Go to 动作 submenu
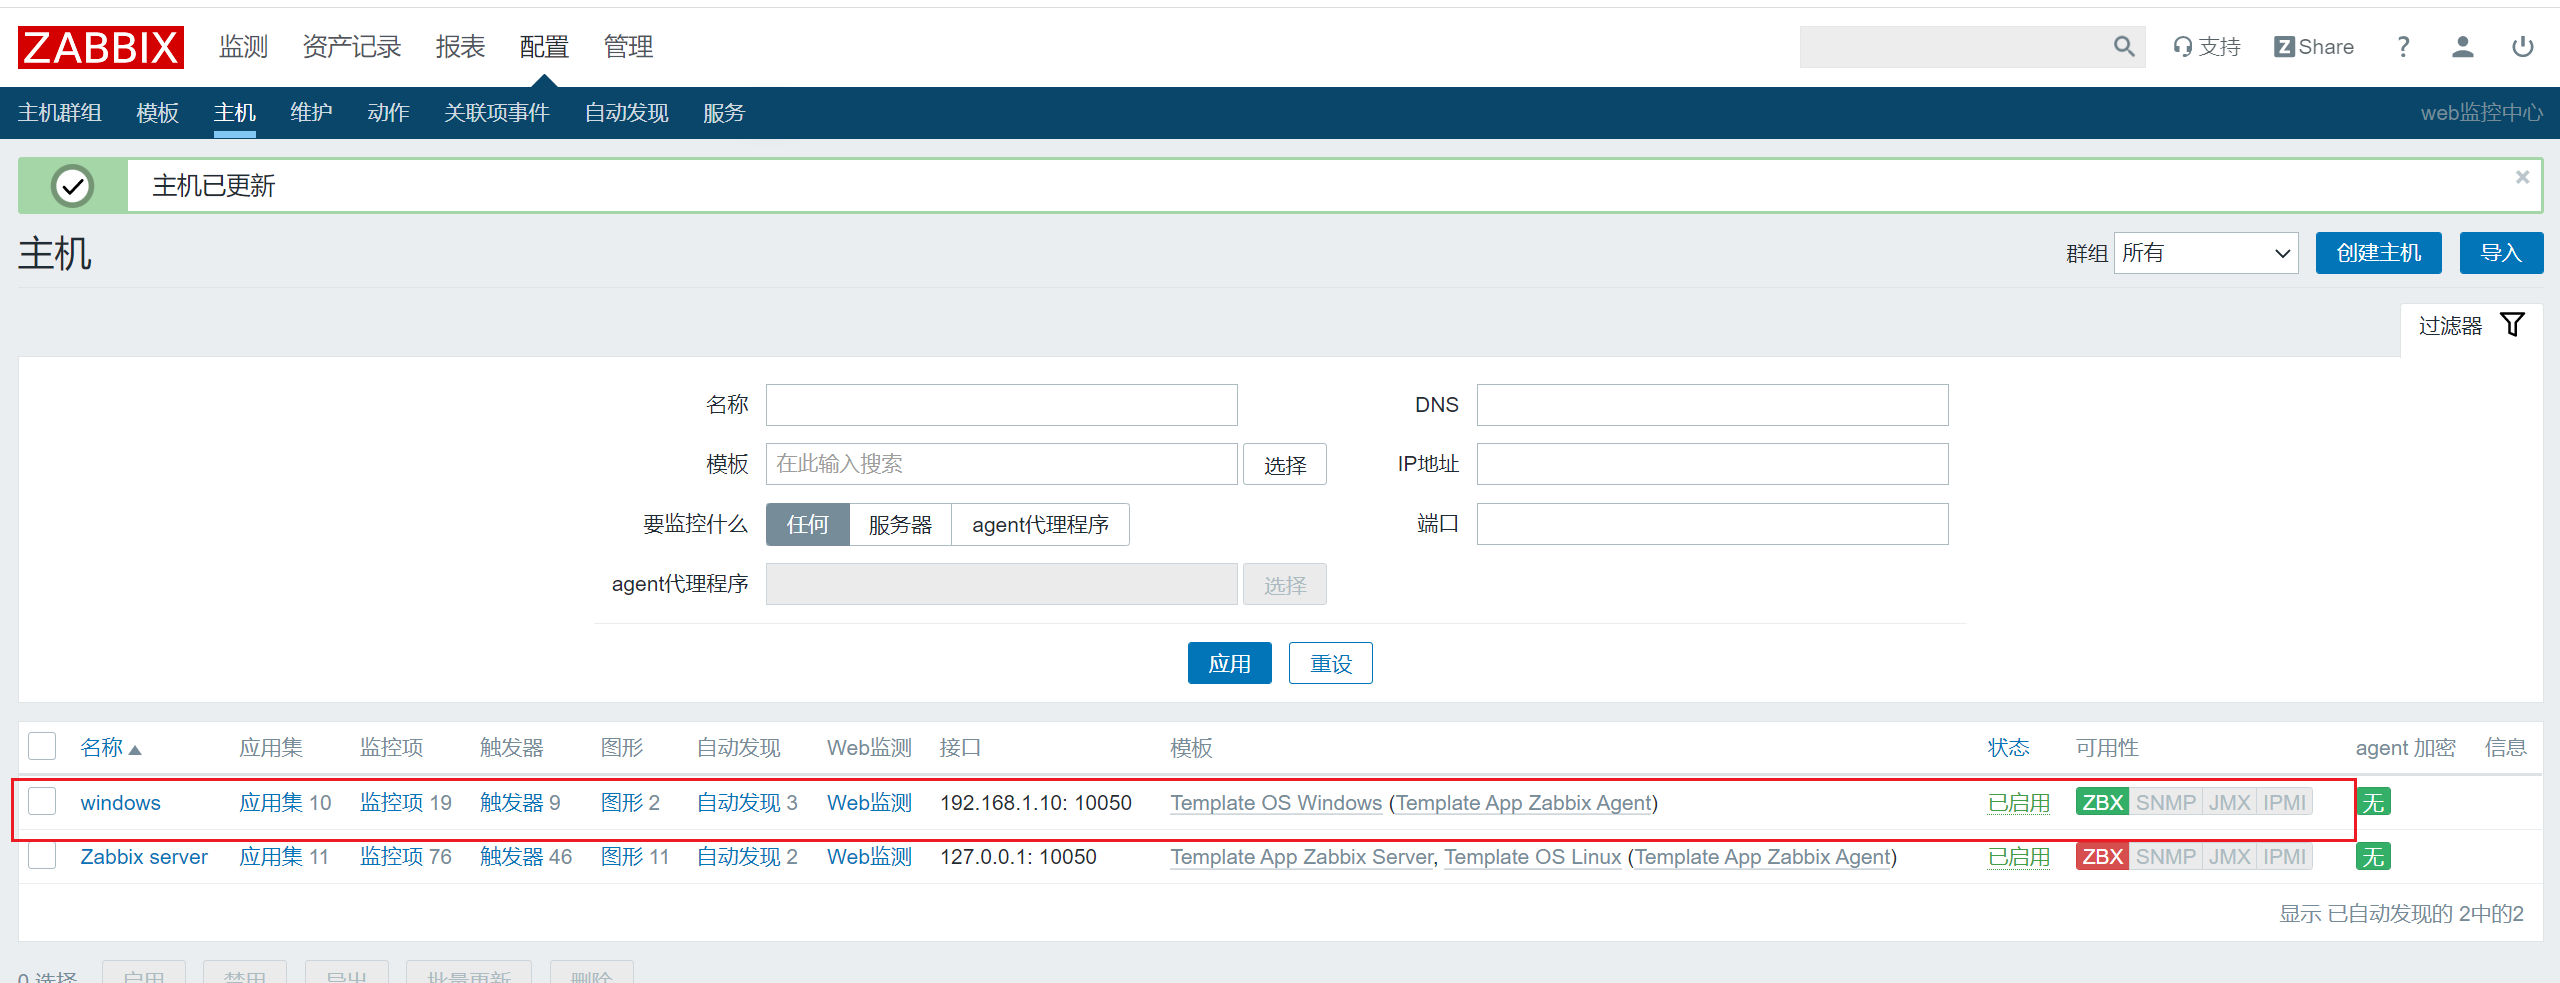 388,113
